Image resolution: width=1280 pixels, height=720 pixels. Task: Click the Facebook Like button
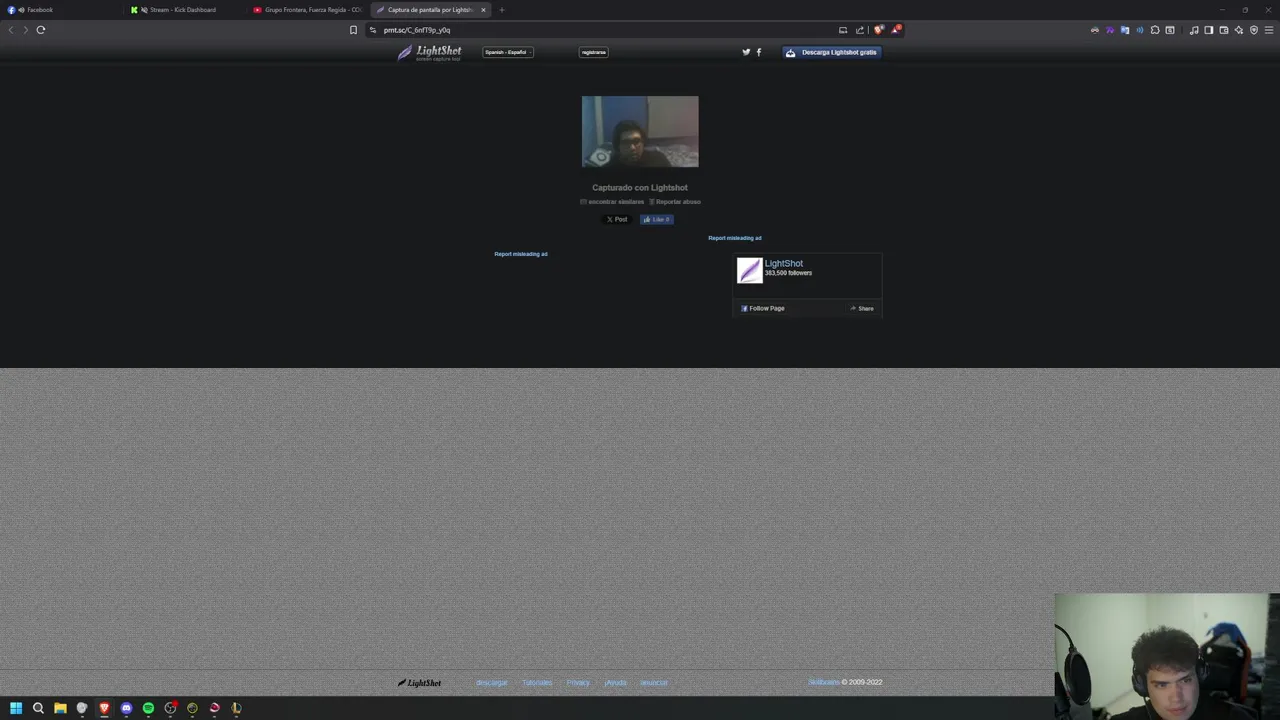point(657,219)
